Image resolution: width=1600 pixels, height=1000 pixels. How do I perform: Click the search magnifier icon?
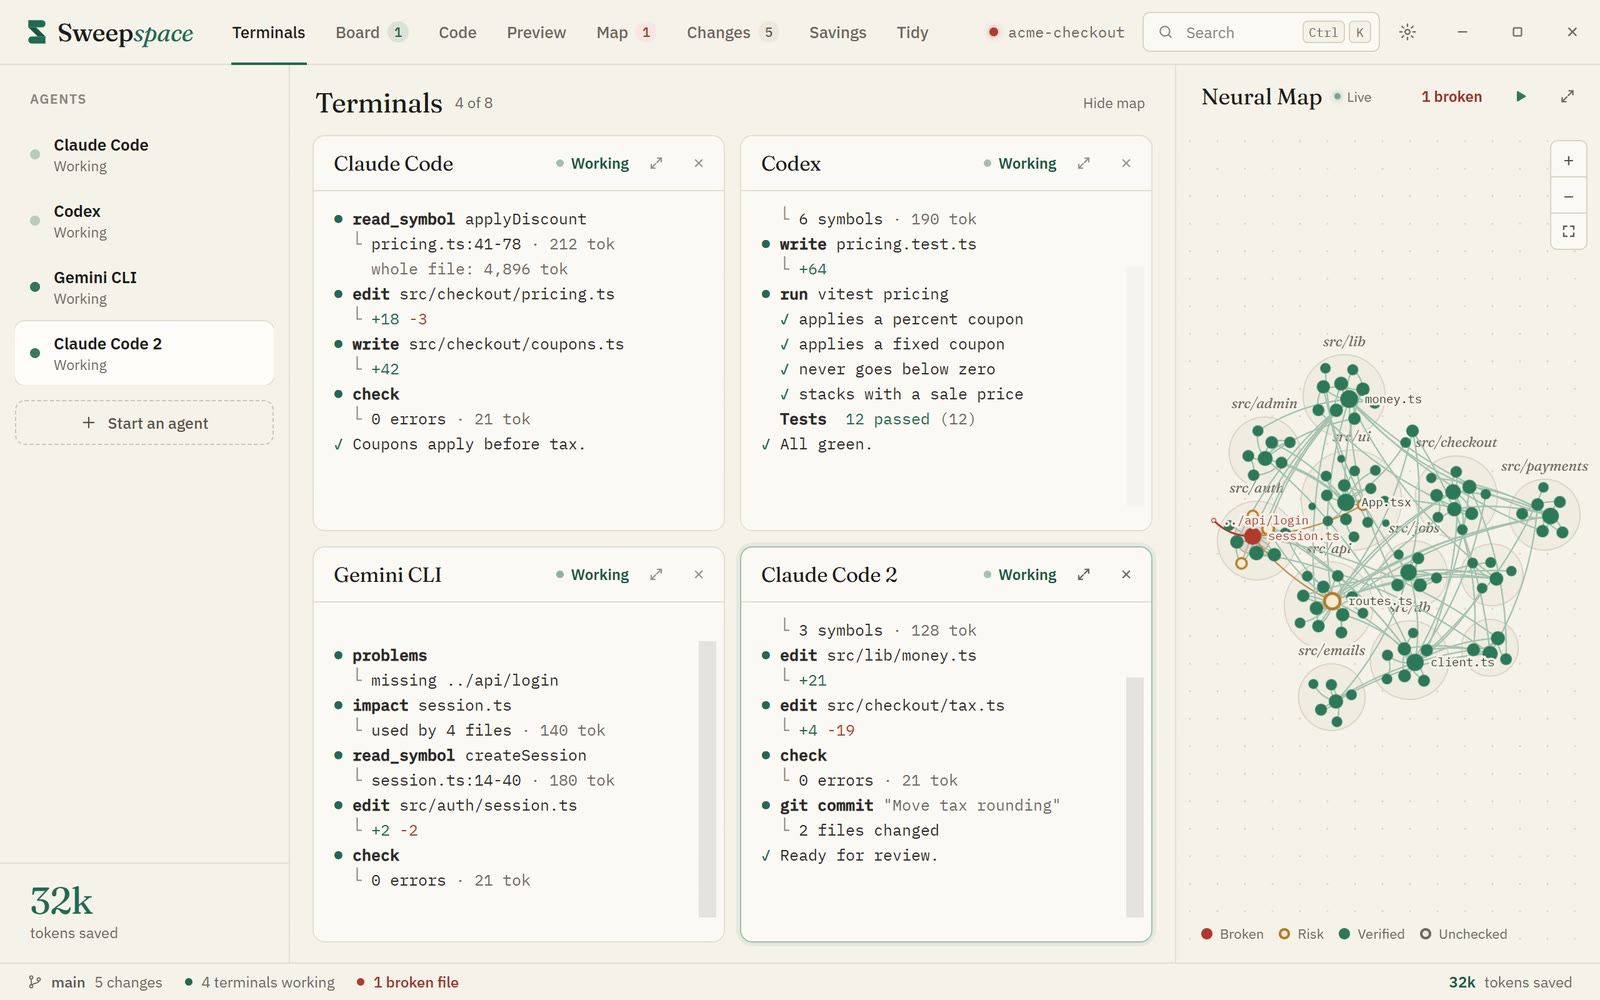[1166, 32]
